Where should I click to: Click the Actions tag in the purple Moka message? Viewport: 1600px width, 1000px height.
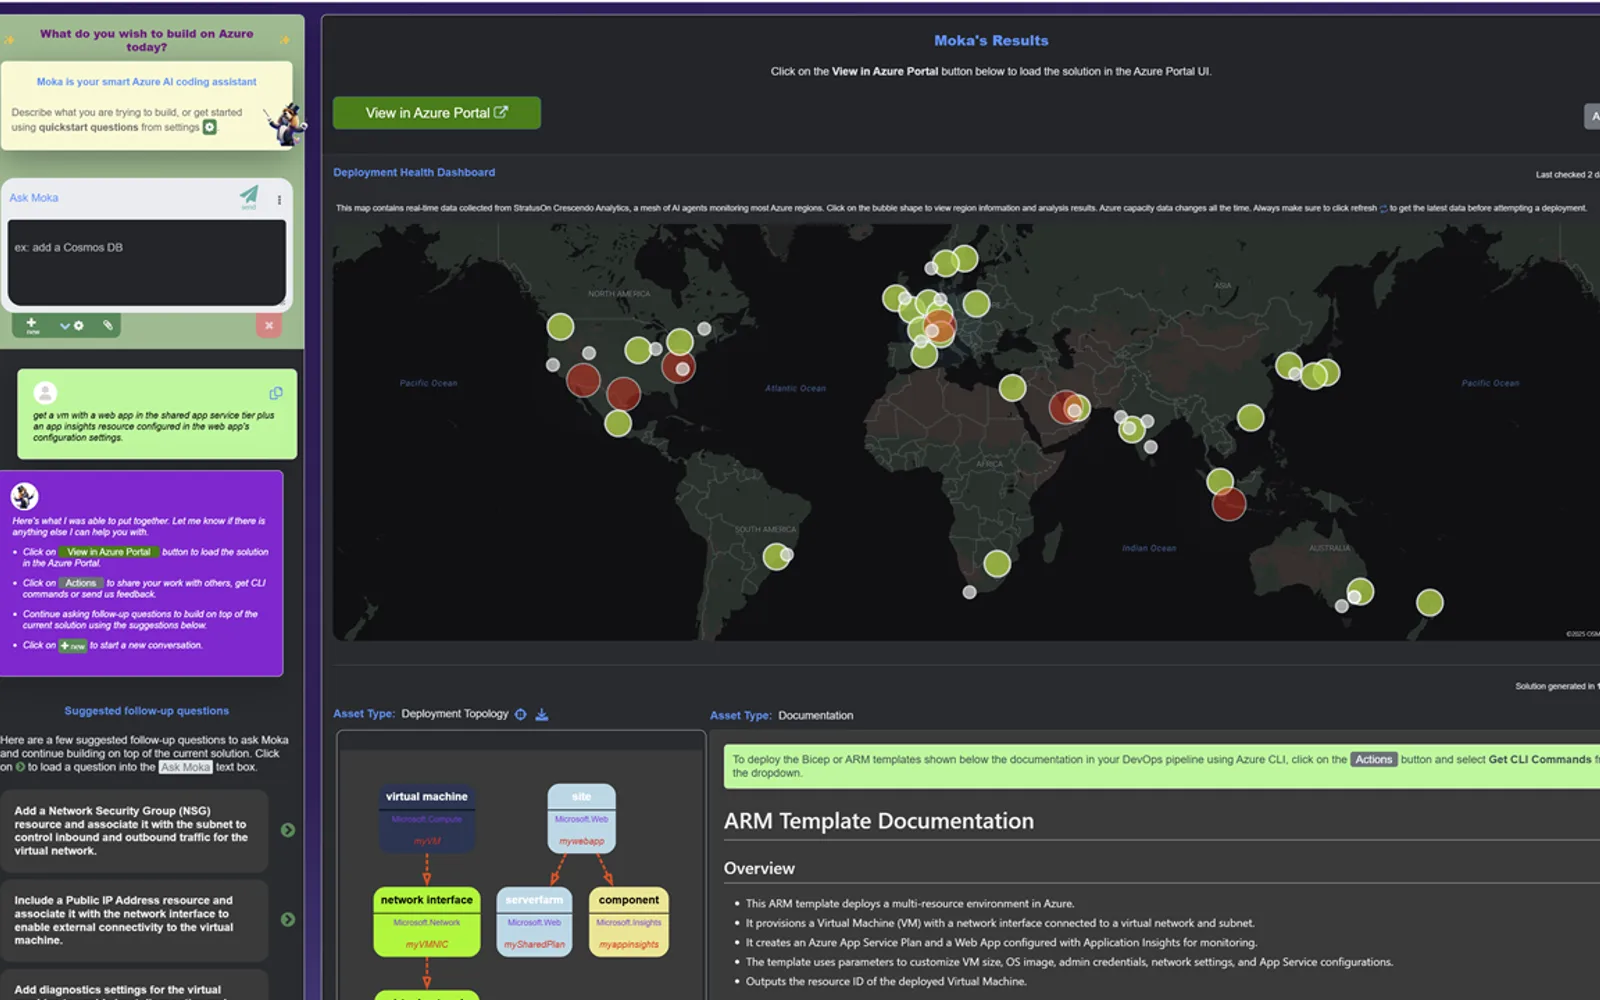click(81, 583)
